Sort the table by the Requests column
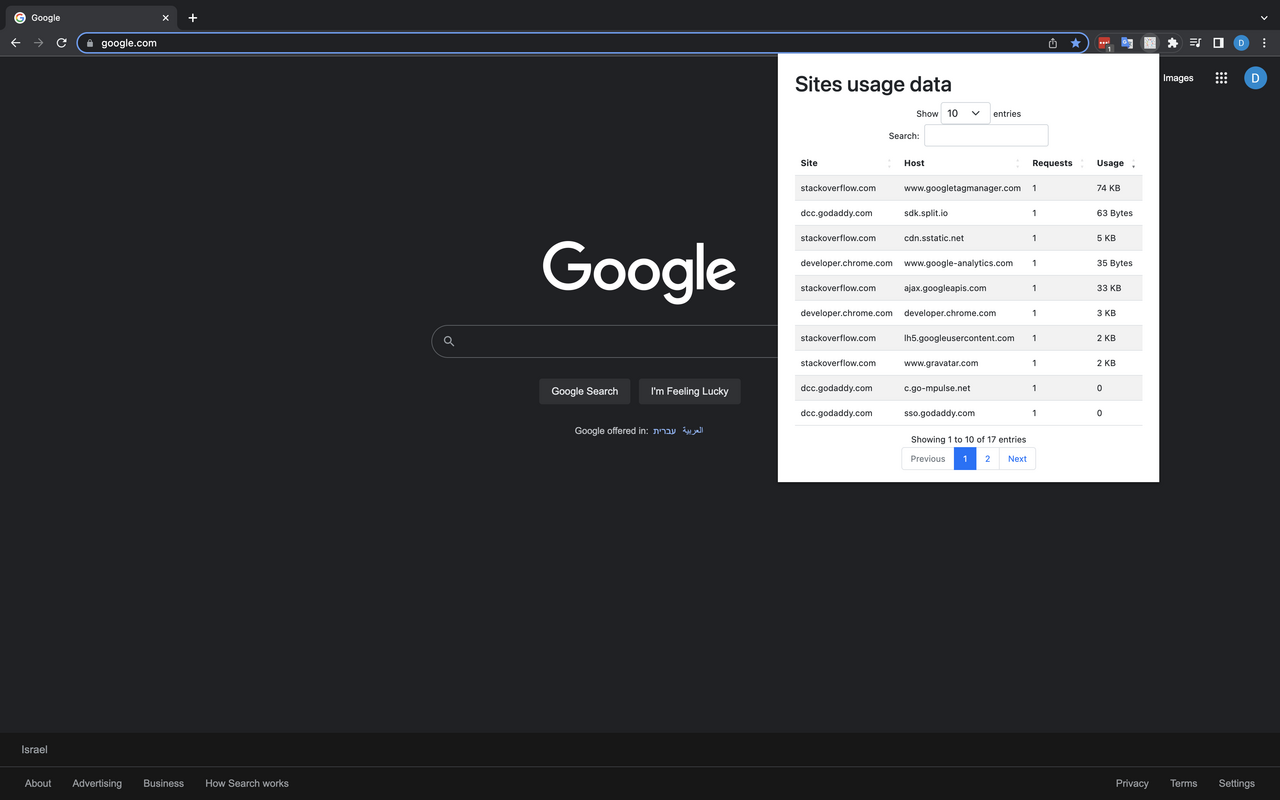Viewport: 1280px width, 800px height. point(1053,163)
